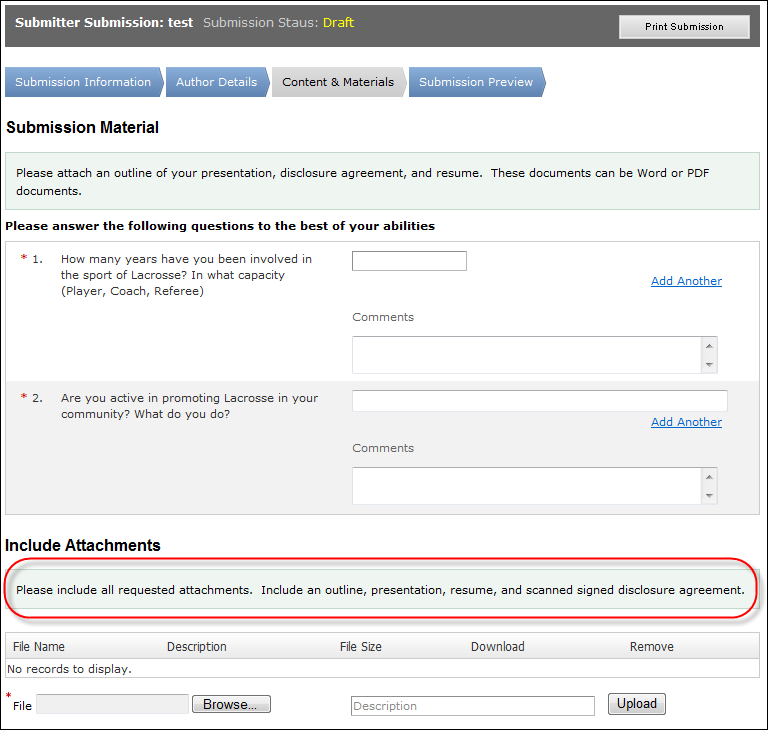The image size is (768, 730).
Task: Click the Print Submission button
Action: (684, 27)
